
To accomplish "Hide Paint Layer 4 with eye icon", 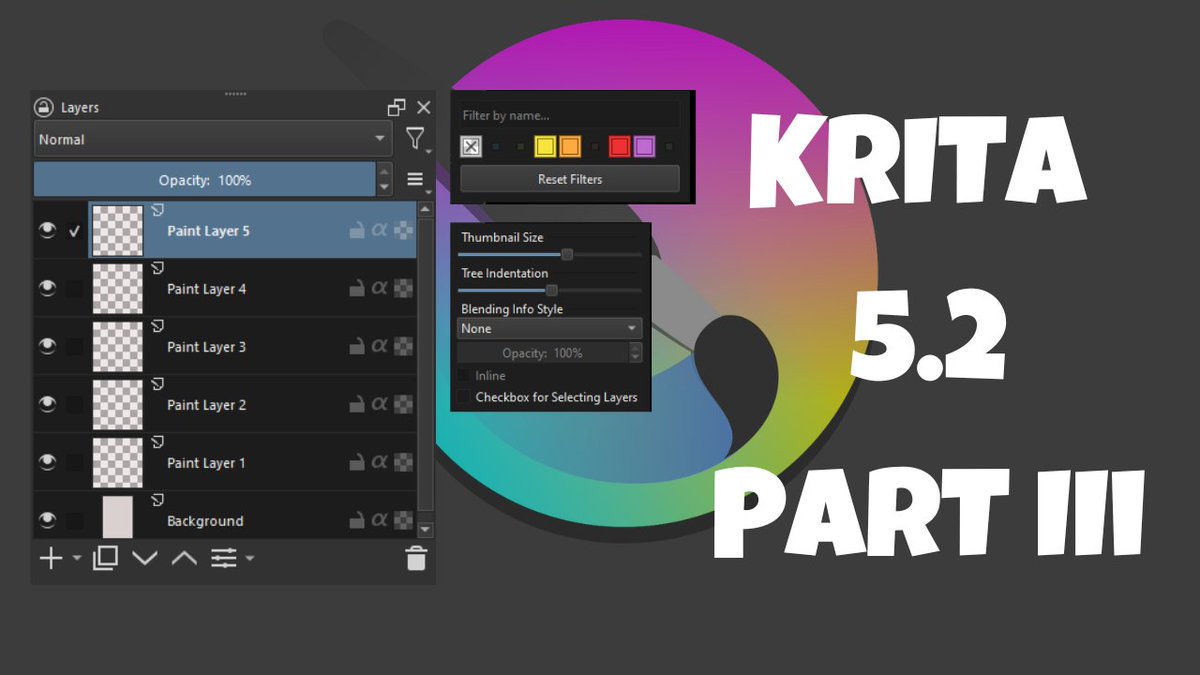I will coord(46,289).
